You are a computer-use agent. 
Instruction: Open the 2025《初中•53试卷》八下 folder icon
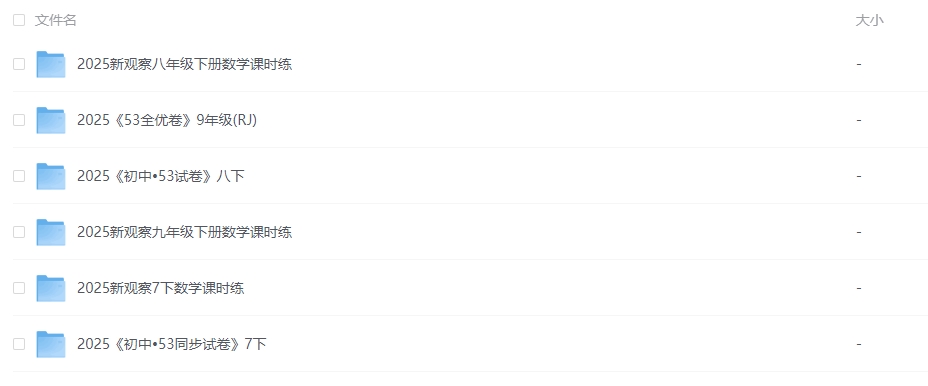point(51,176)
